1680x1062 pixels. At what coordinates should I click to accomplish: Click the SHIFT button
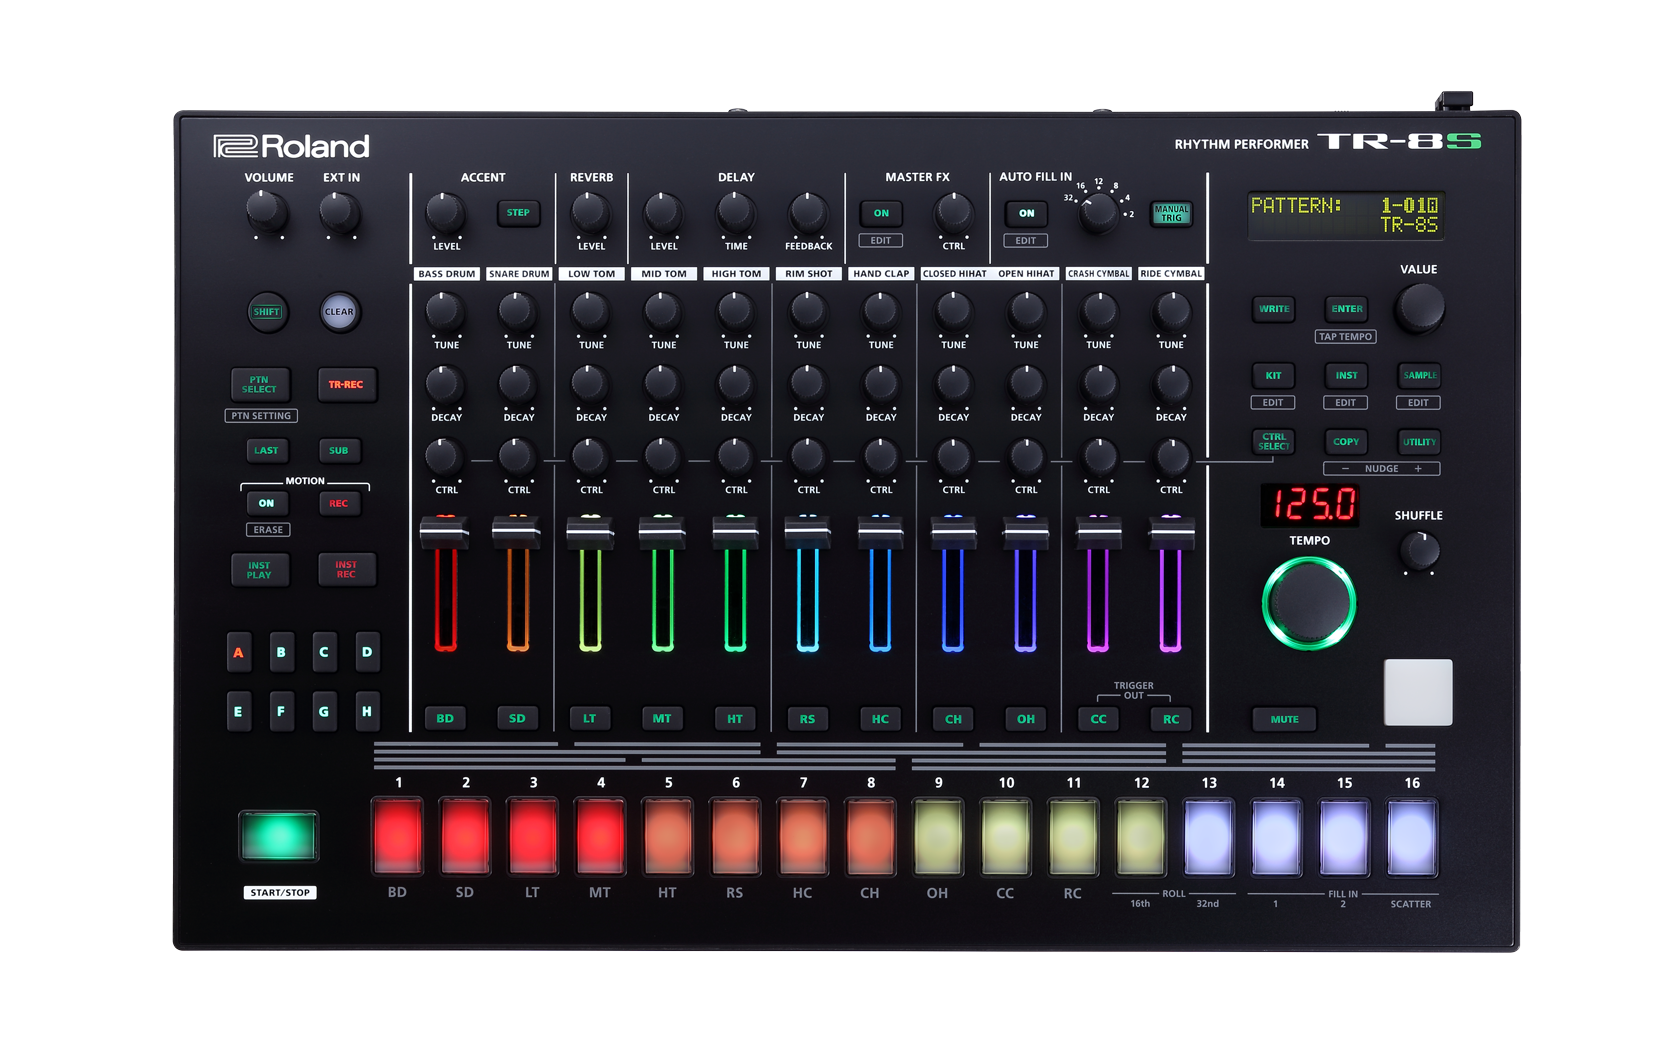pos(267,312)
